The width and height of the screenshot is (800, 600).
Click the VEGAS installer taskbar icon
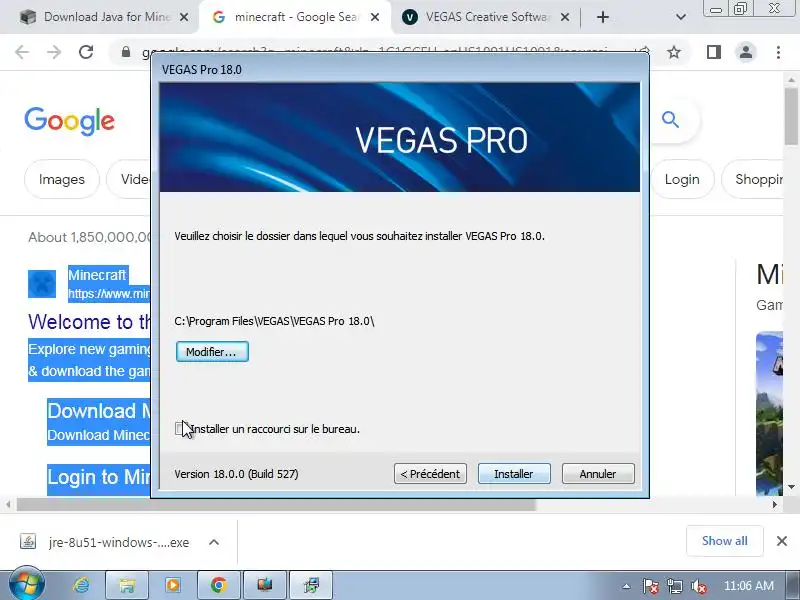point(311,585)
